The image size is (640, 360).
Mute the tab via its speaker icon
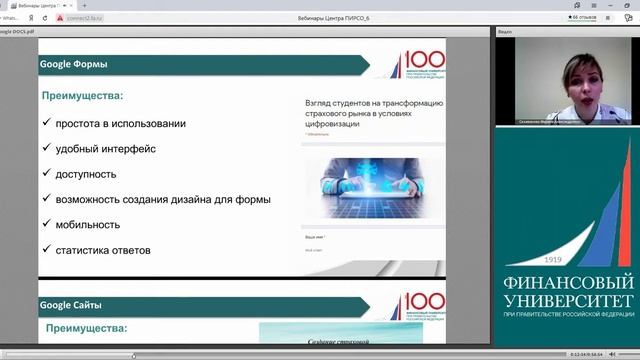[65, 6]
